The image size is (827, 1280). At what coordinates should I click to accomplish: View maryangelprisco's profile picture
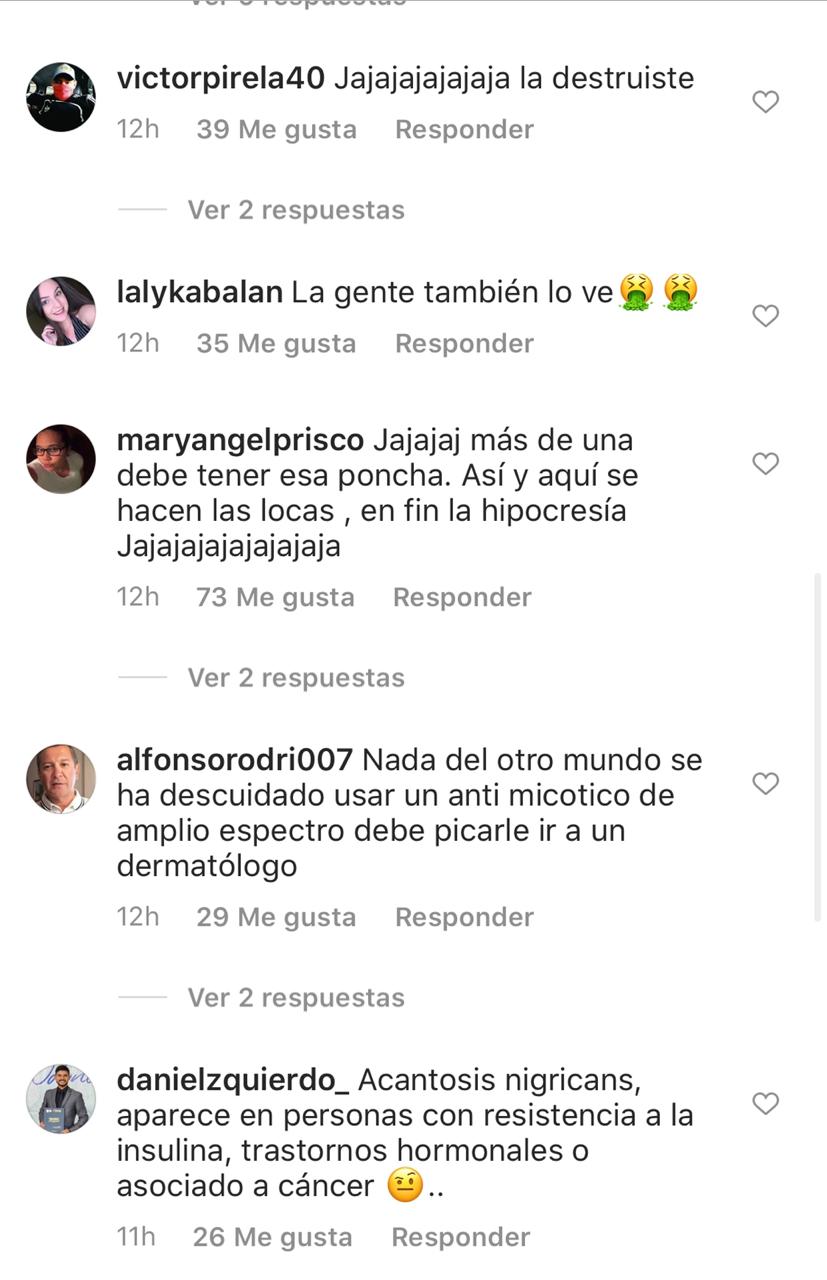tap(61, 459)
